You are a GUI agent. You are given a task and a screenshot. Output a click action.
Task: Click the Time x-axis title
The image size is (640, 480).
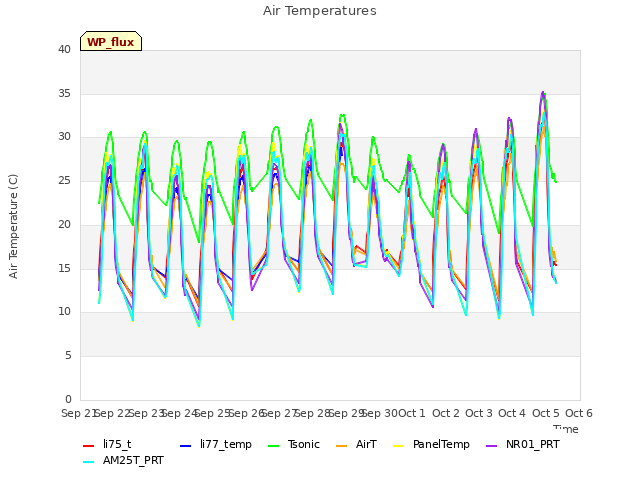[566, 429]
